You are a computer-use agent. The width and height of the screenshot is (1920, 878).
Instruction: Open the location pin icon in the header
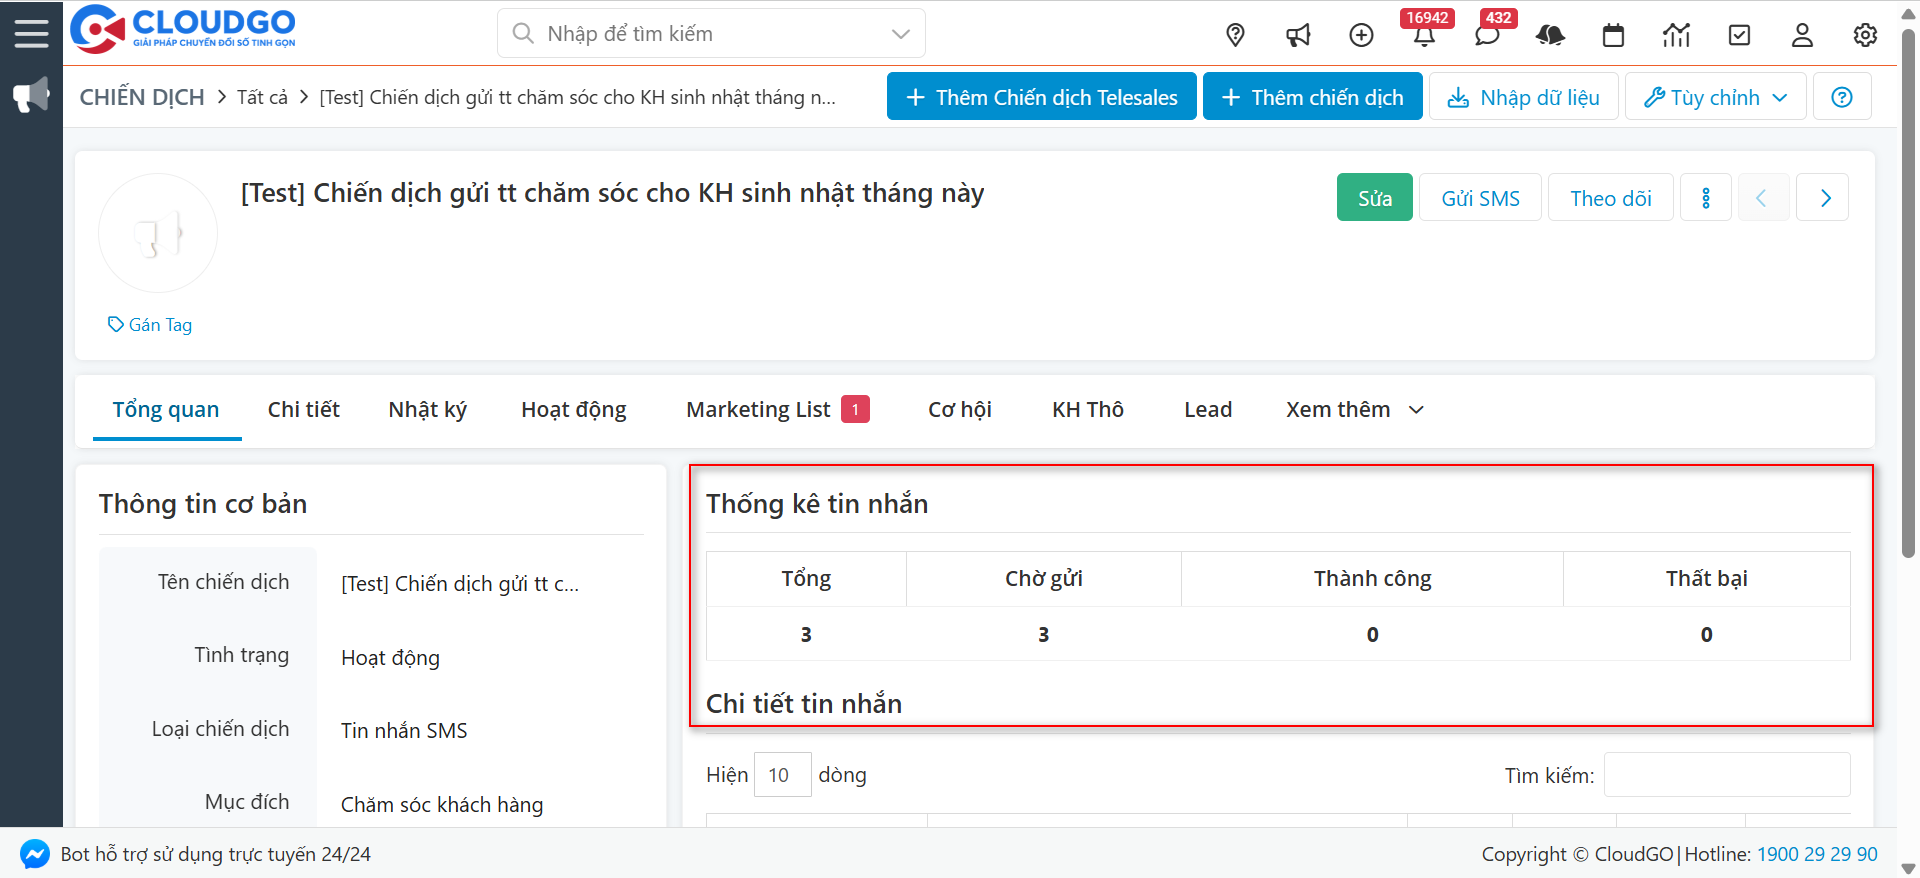coord(1235,35)
